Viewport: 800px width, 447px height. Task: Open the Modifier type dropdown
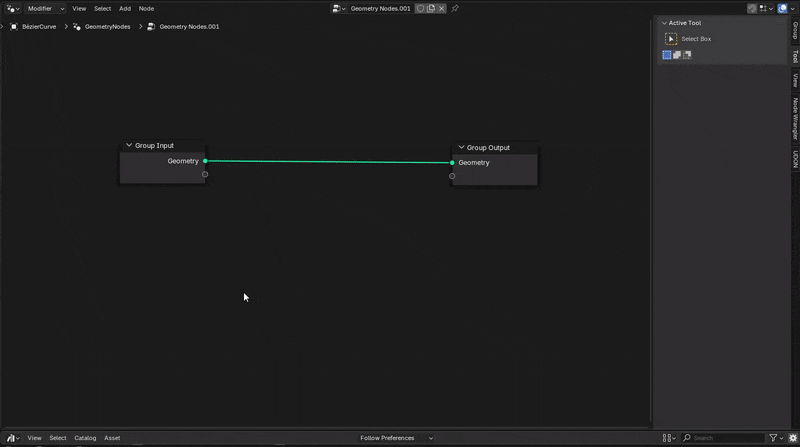point(46,8)
